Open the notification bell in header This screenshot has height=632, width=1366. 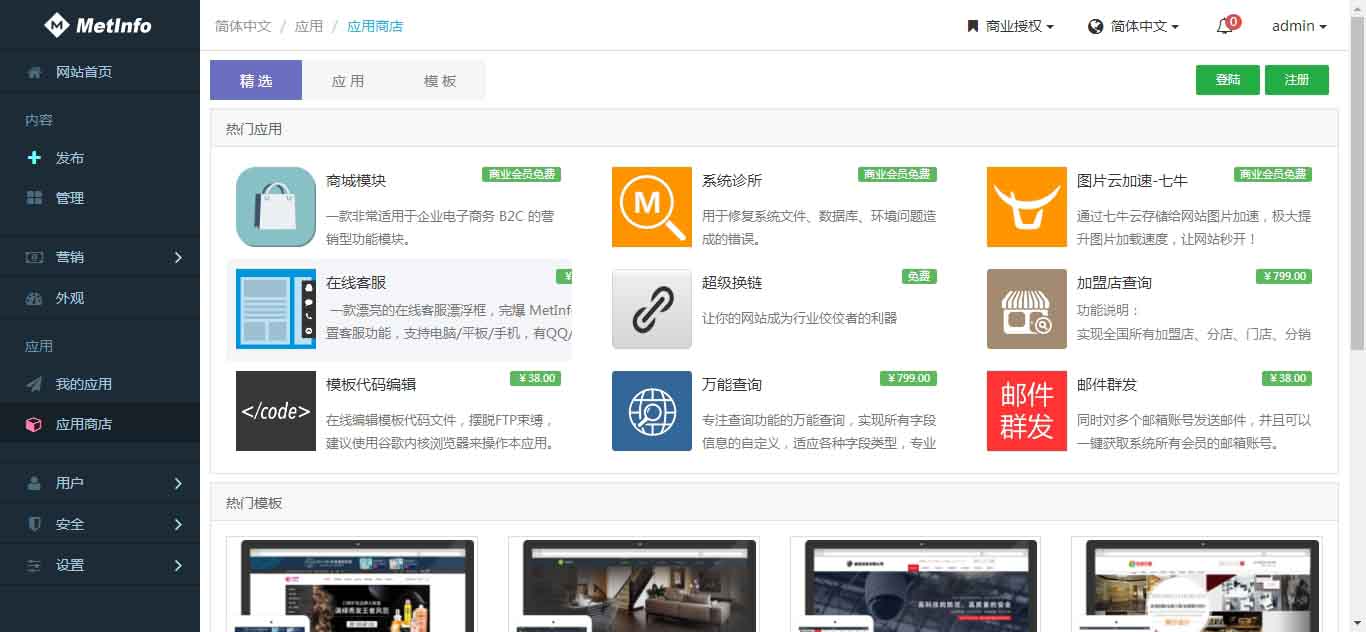[x=1225, y=27]
